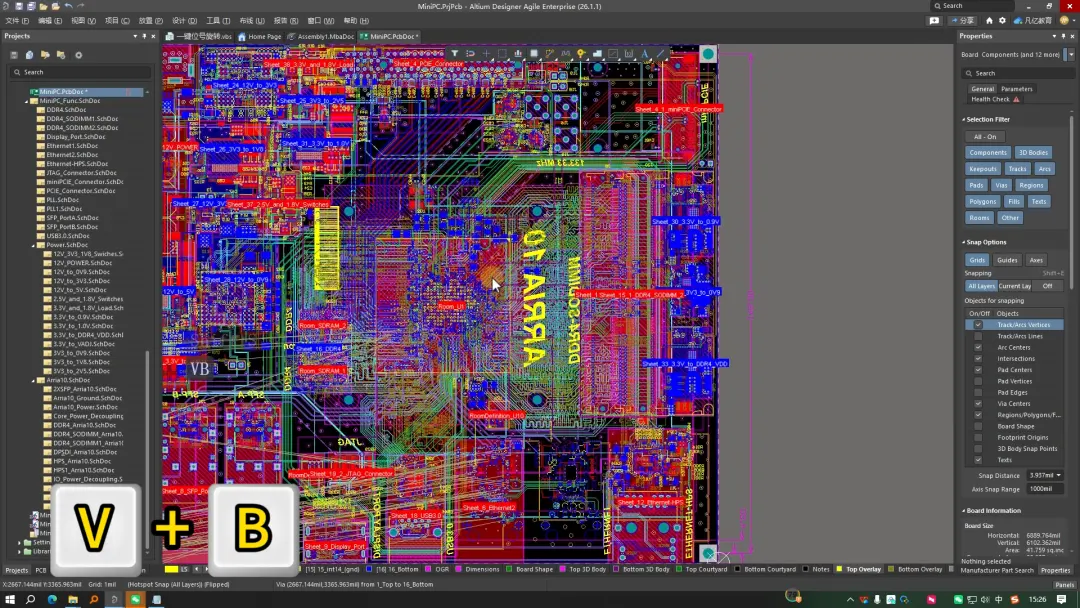Click the yellow LS layer color swatch

click(171, 569)
